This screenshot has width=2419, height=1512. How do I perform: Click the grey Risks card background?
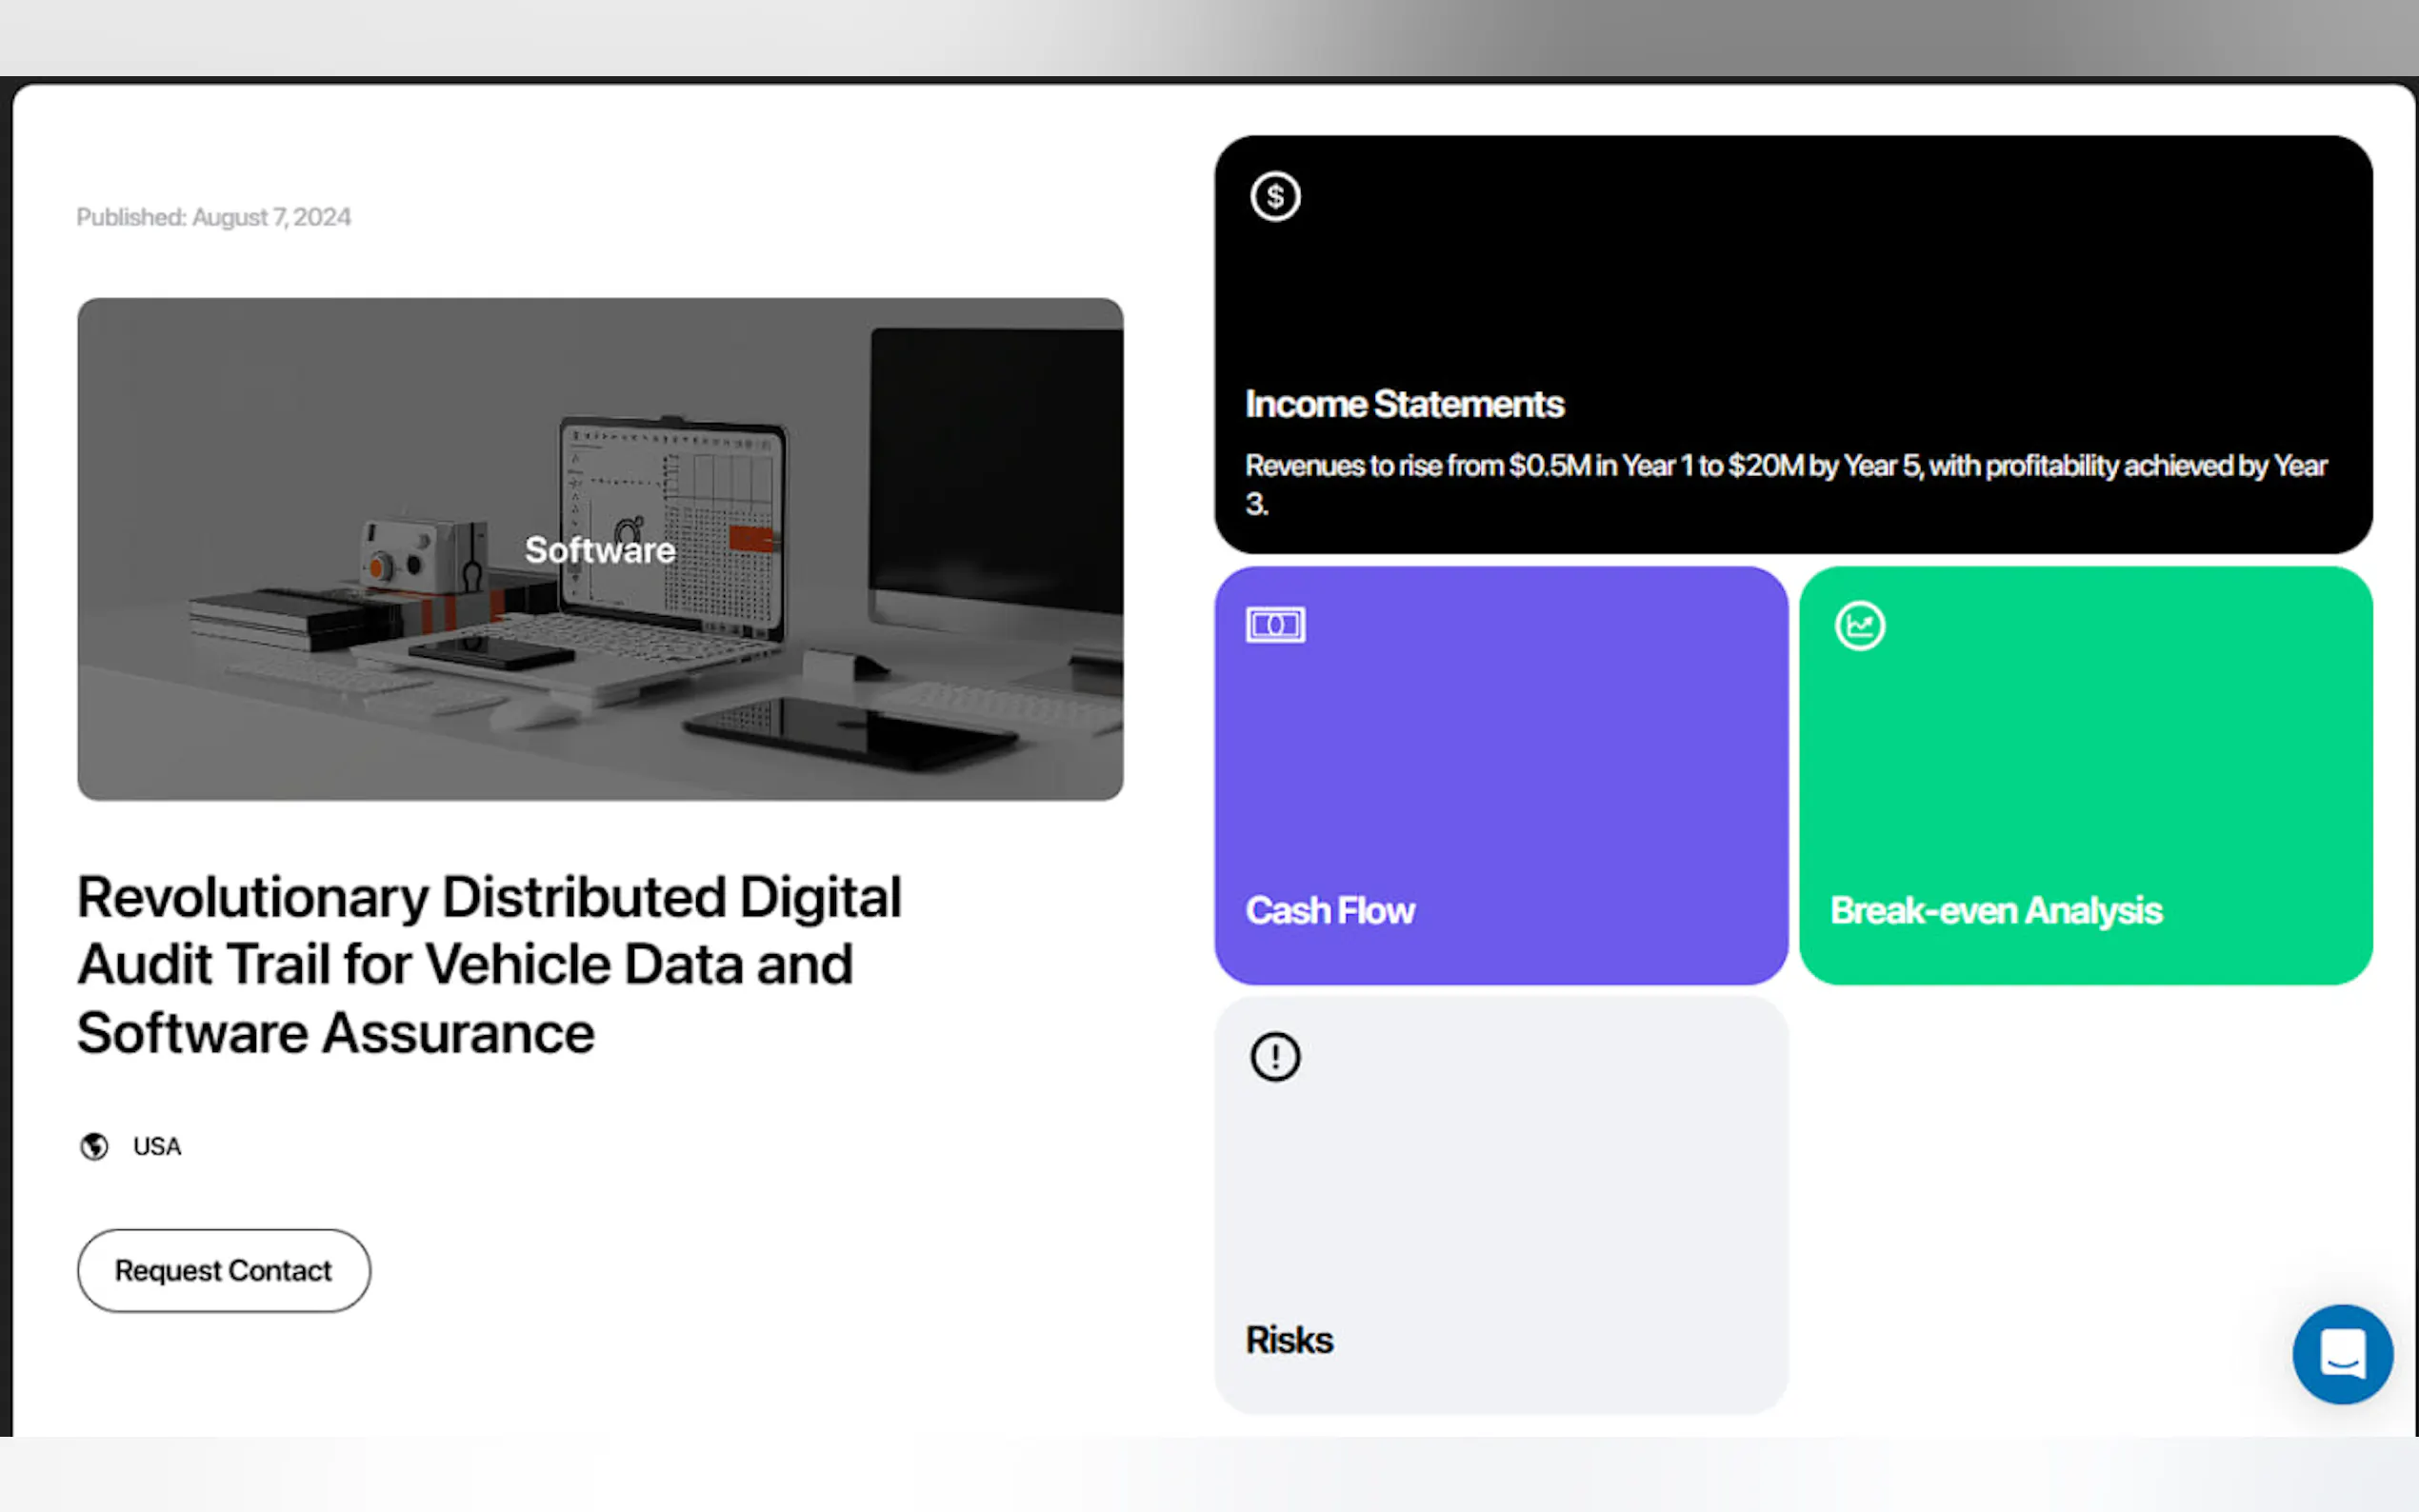[x=1500, y=1200]
